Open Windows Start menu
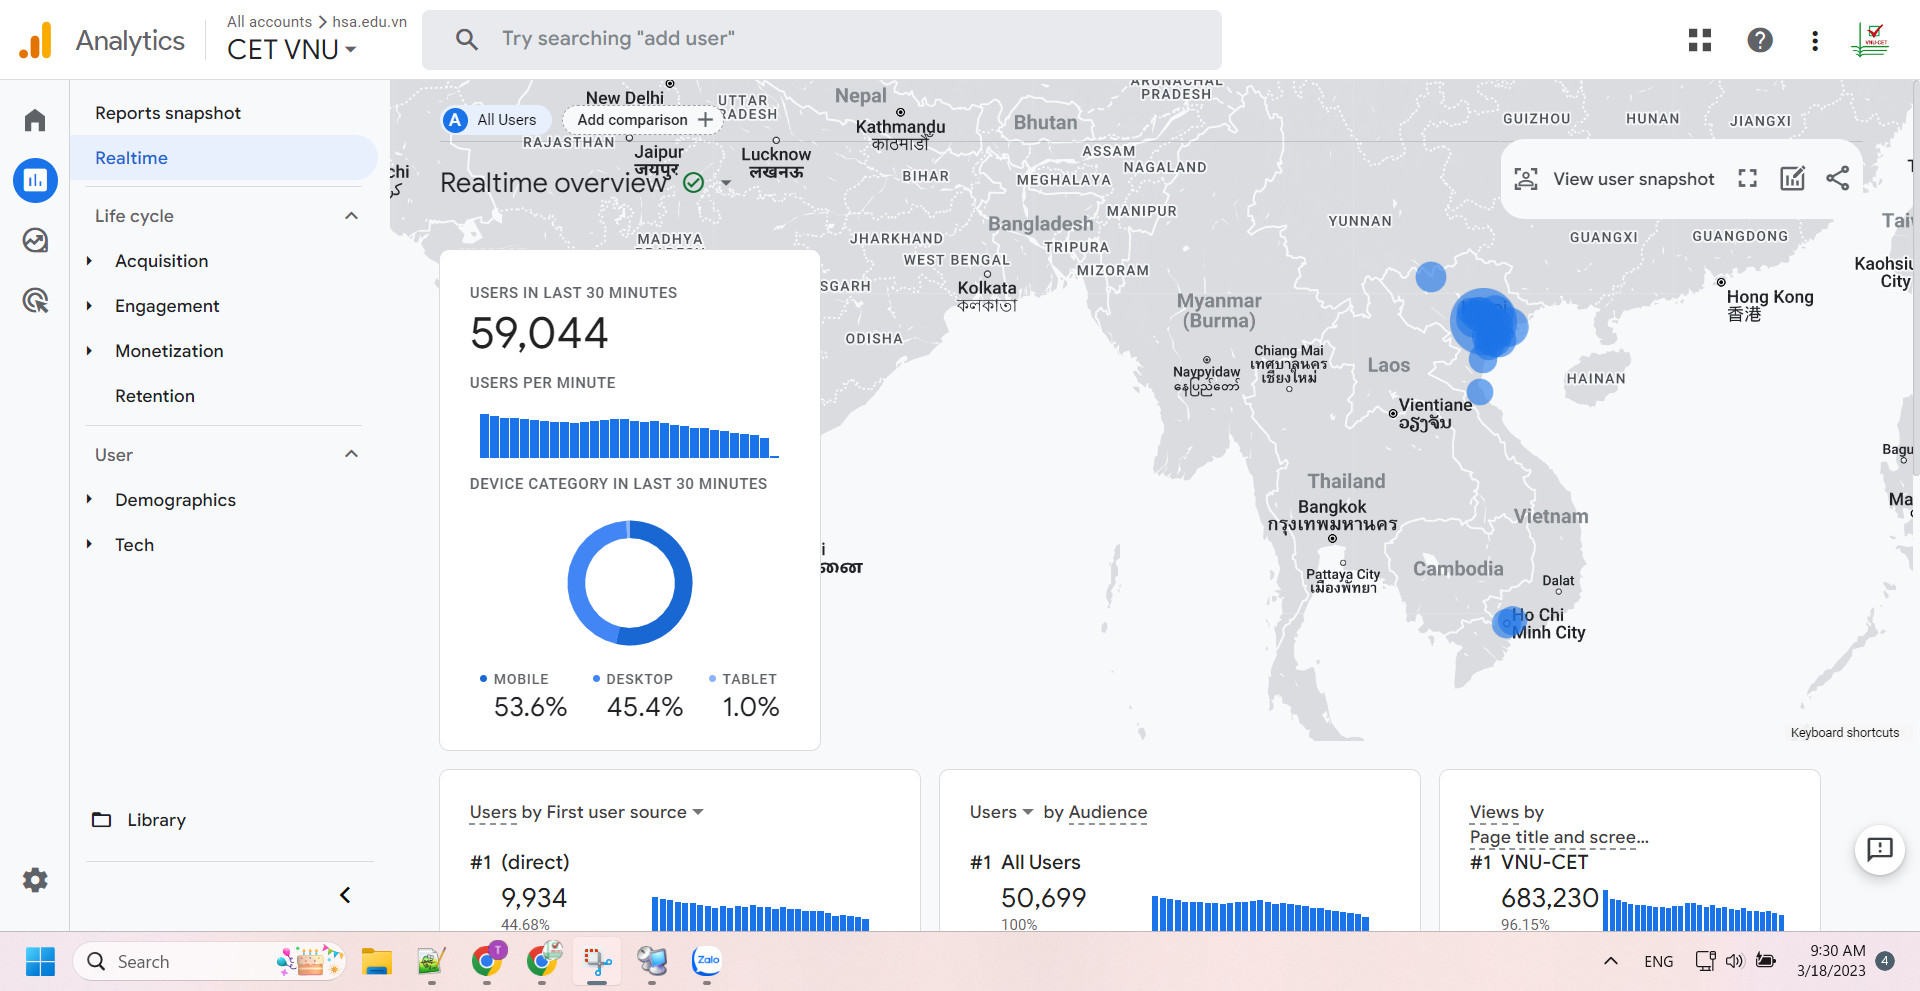Viewport: 1920px width, 991px height. pos(40,962)
